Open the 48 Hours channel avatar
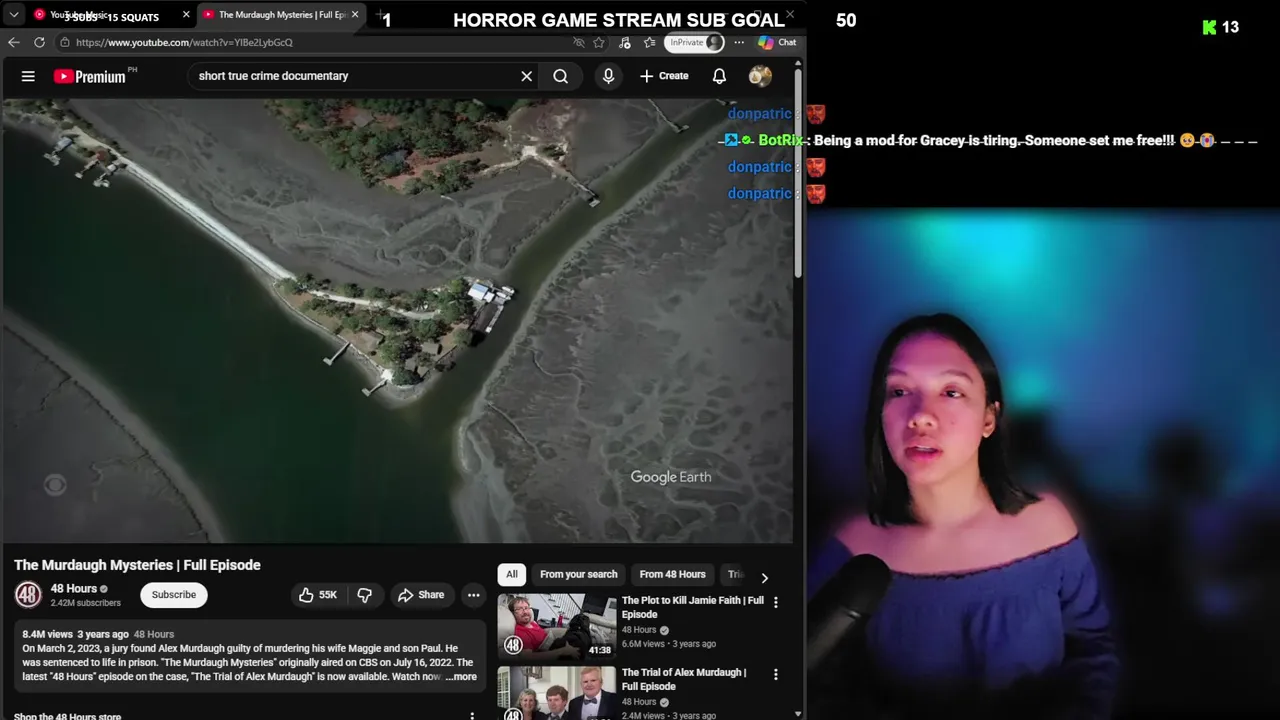The image size is (1280, 720). click(28, 595)
